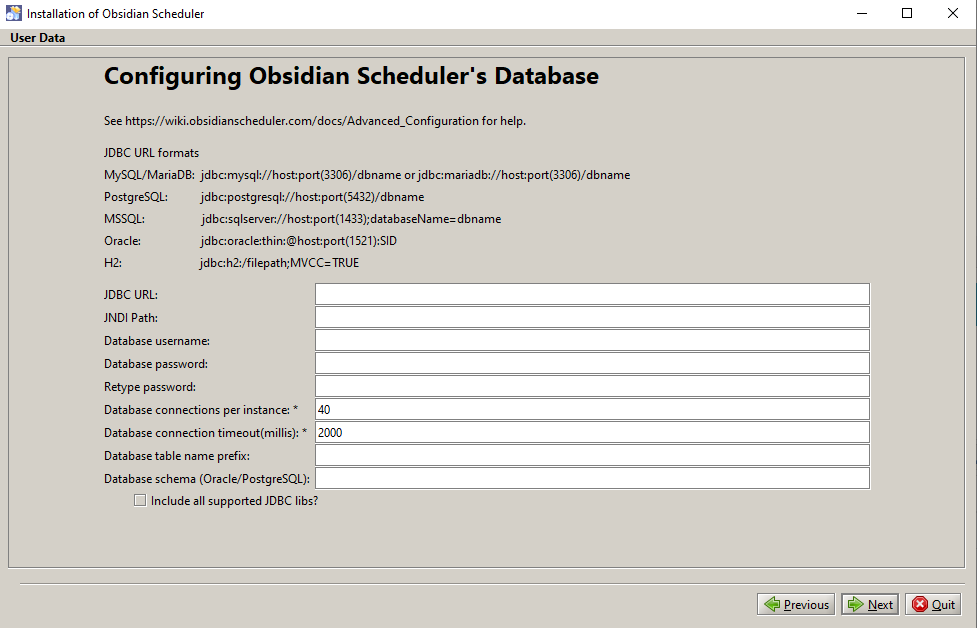Click the Obsidian Scheduler installer title icon

tap(13, 13)
